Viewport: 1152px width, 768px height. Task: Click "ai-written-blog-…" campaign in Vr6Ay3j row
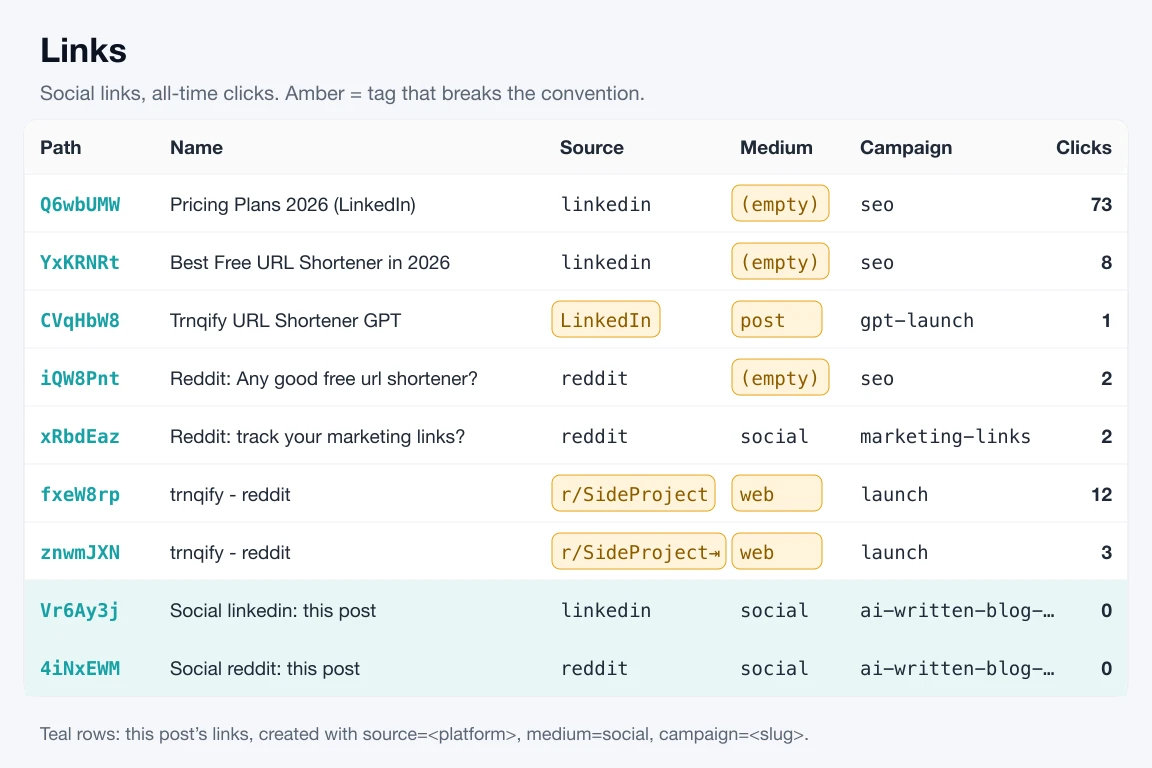coord(957,611)
